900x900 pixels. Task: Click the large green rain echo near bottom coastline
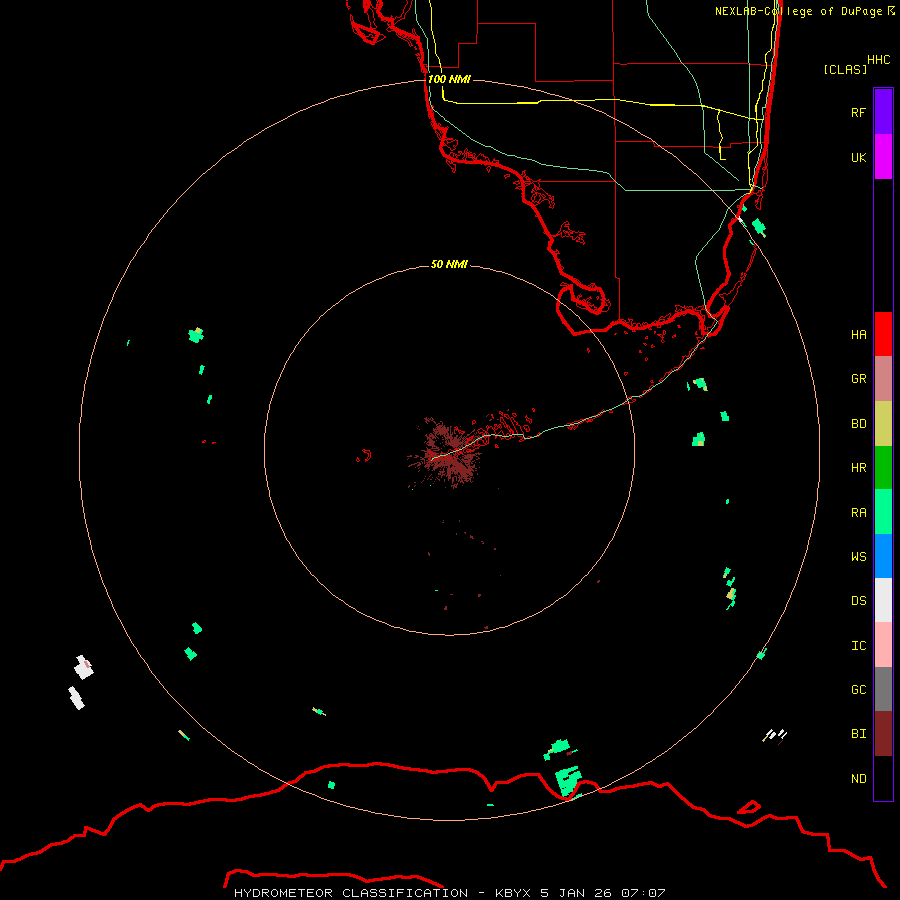tap(568, 781)
